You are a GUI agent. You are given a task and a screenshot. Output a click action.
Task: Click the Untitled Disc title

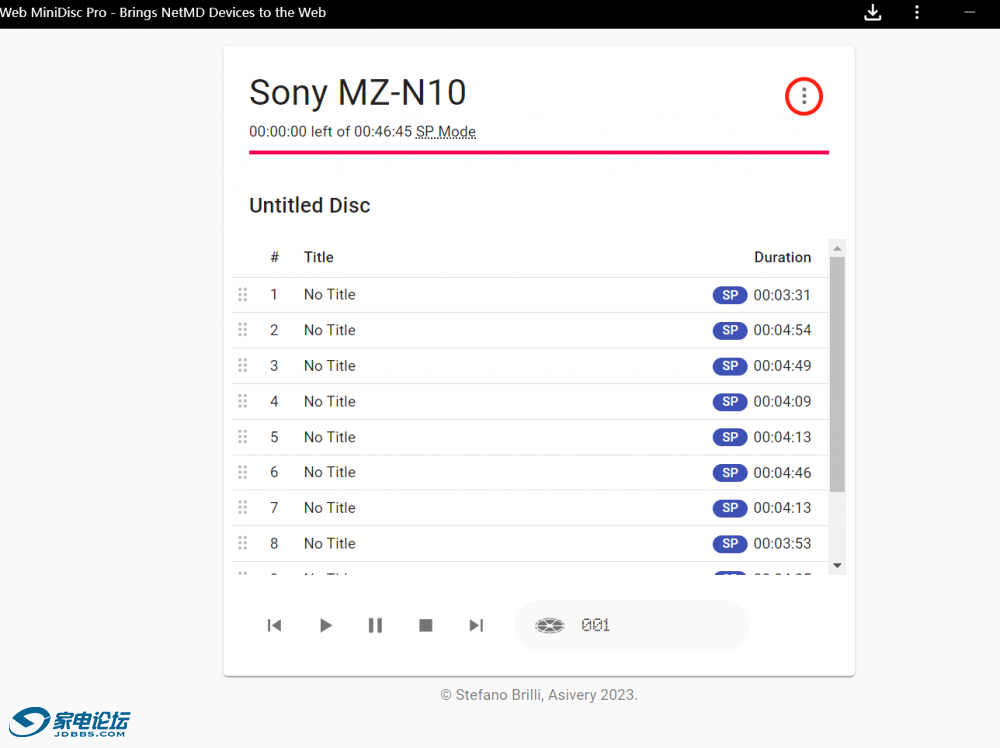click(x=309, y=205)
